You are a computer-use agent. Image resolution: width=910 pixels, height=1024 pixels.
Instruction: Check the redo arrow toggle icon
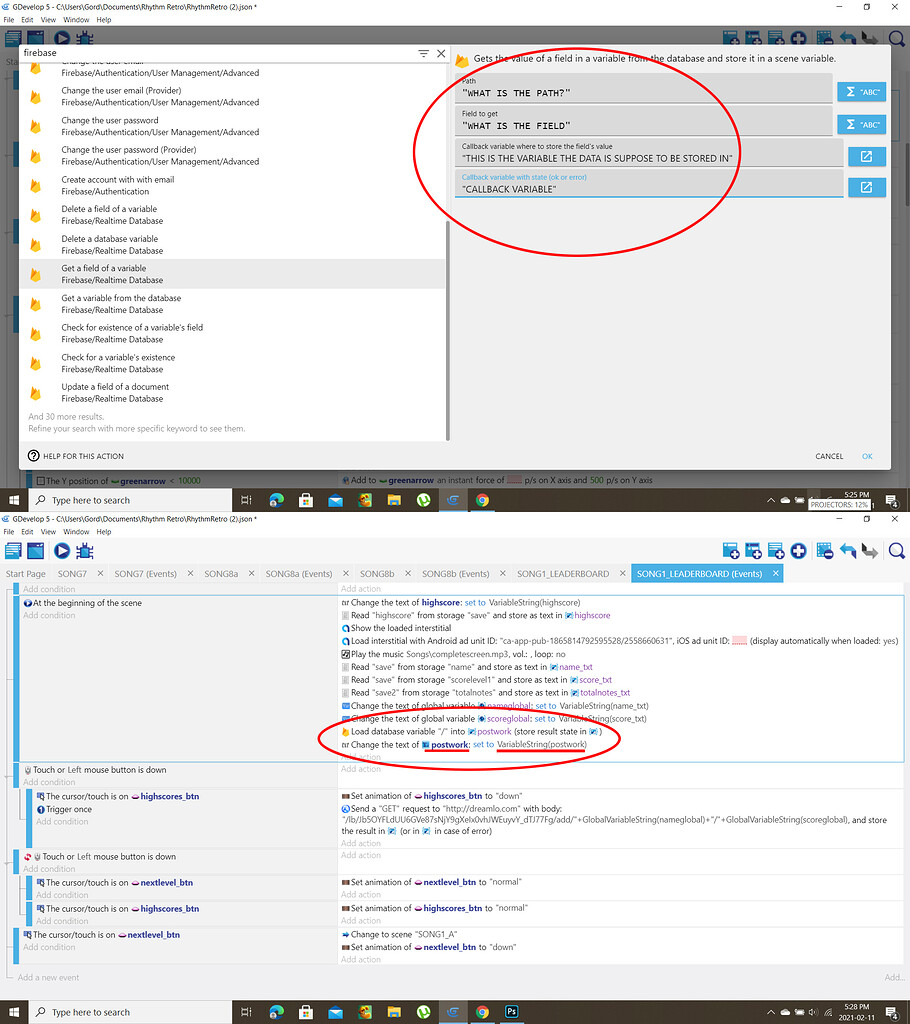click(x=869, y=551)
